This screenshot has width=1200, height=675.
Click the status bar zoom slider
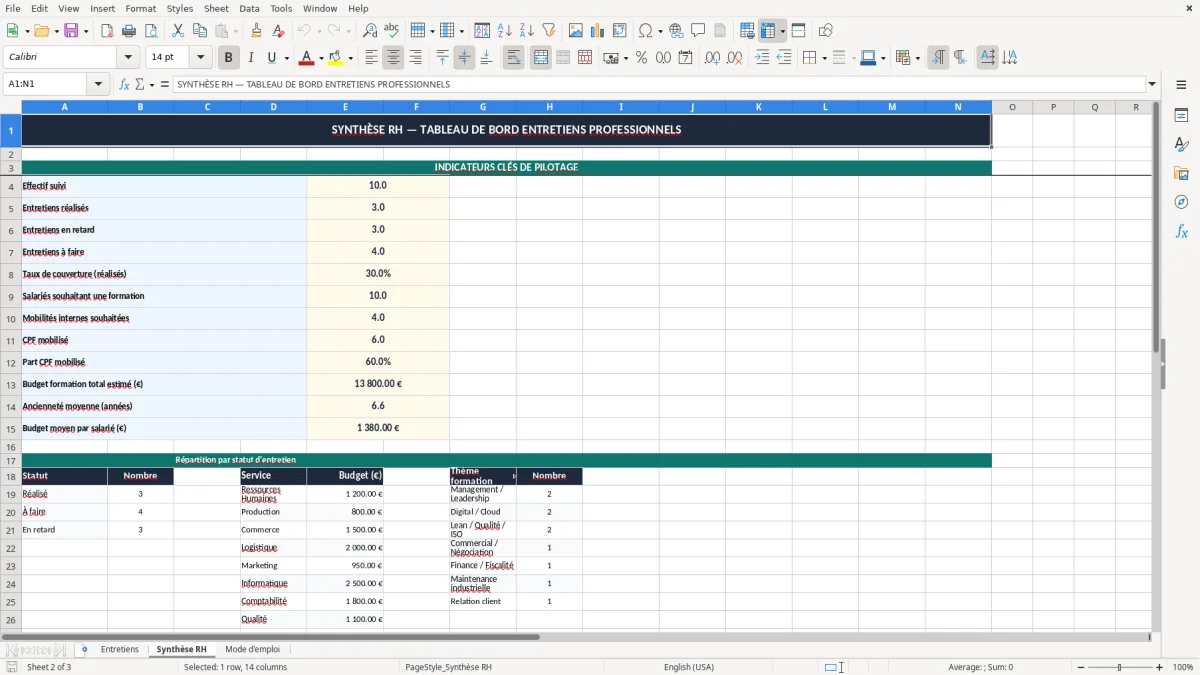tap(1120, 667)
